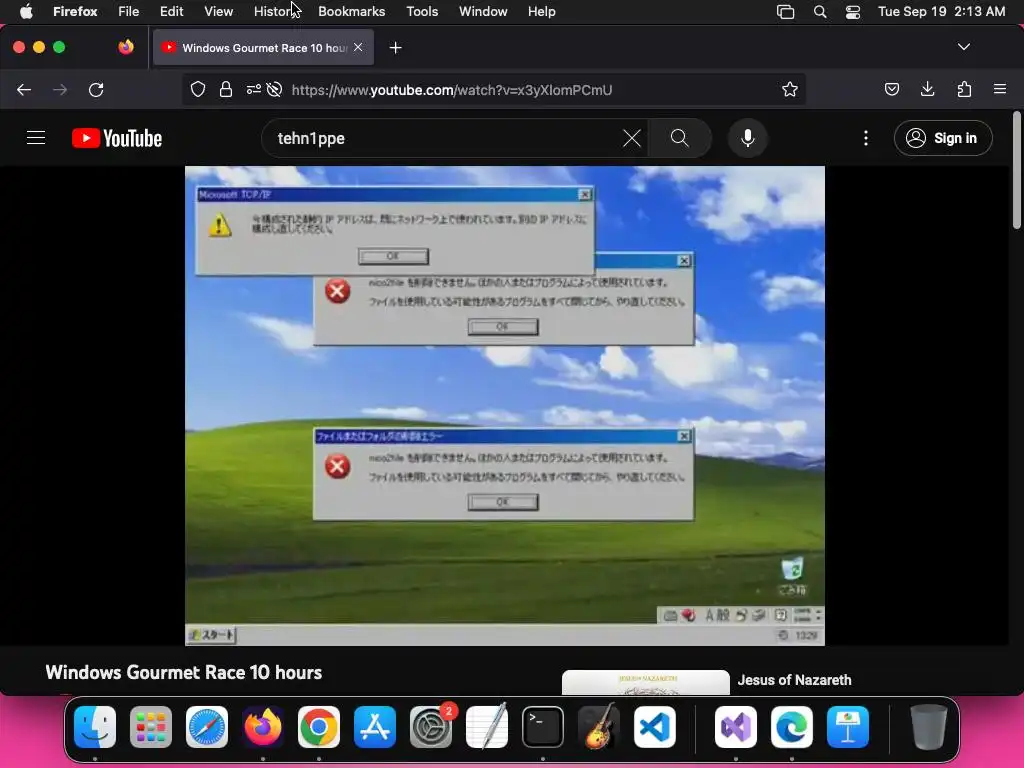Open Control Center in menu bar

click(x=852, y=11)
